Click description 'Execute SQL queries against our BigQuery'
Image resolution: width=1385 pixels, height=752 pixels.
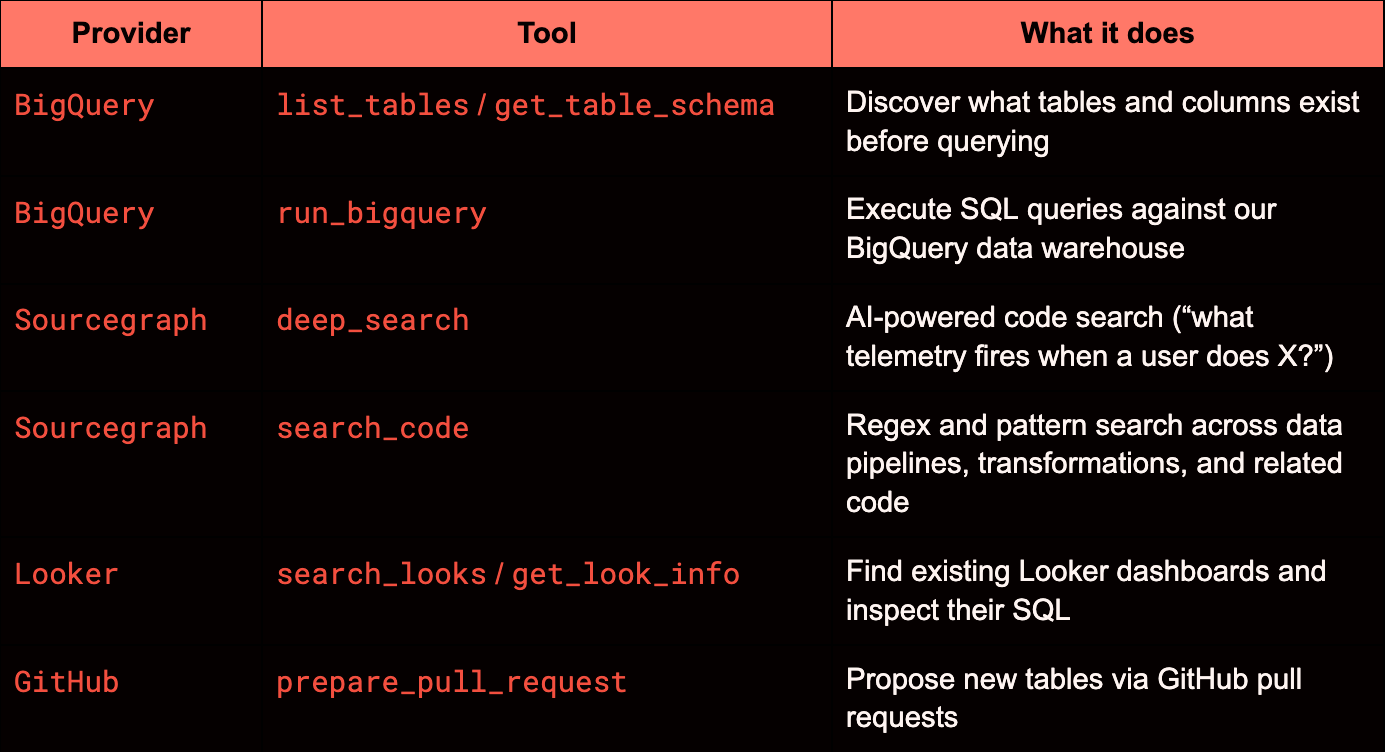[1061, 228]
